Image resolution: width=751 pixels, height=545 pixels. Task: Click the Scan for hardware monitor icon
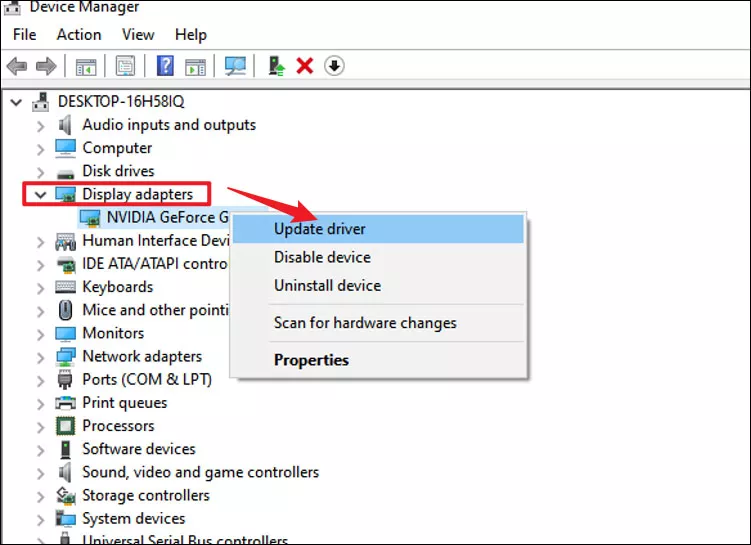[x=235, y=66]
